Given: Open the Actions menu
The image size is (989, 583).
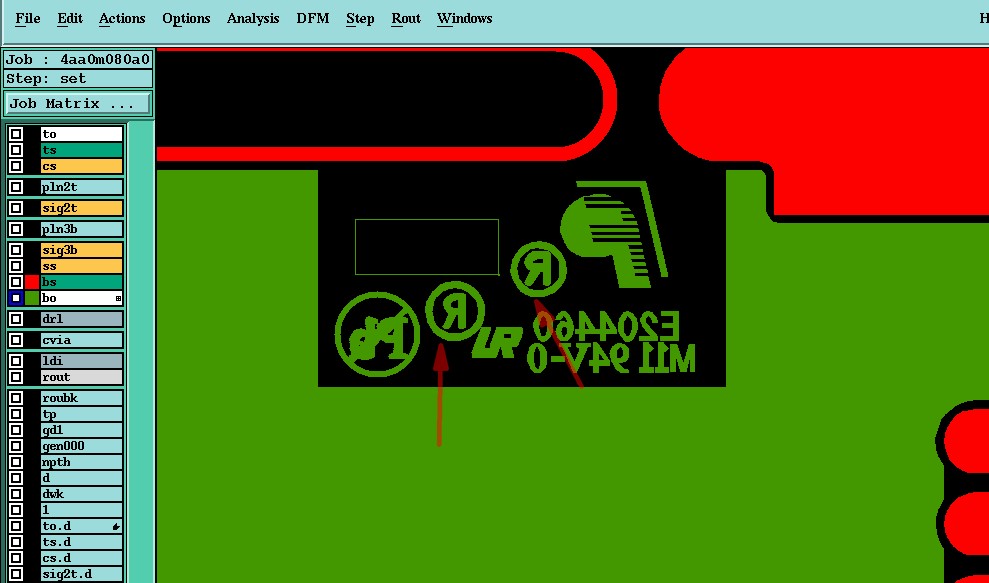Looking at the screenshot, I should pyautogui.click(x=122, y=18).
